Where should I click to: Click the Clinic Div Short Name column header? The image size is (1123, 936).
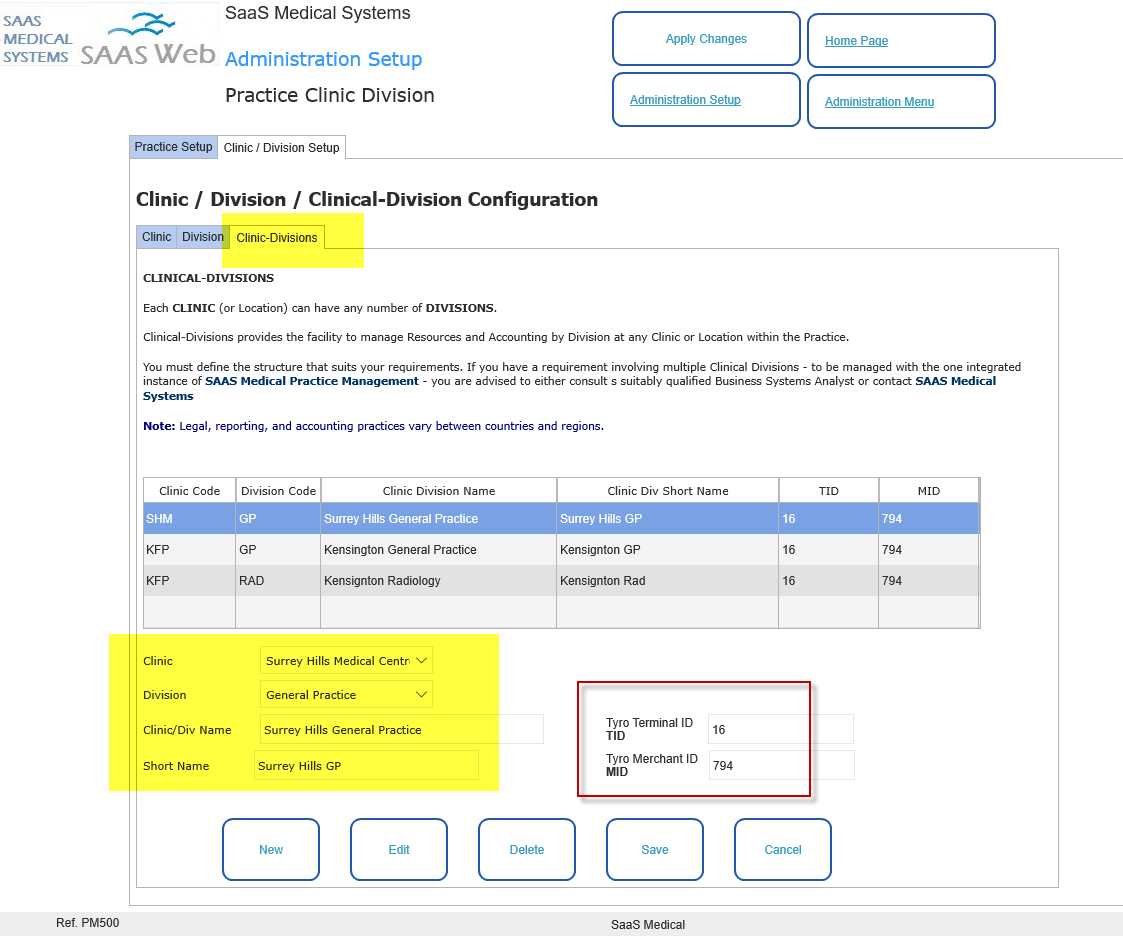pyautogui.click(x=667, y=491)
